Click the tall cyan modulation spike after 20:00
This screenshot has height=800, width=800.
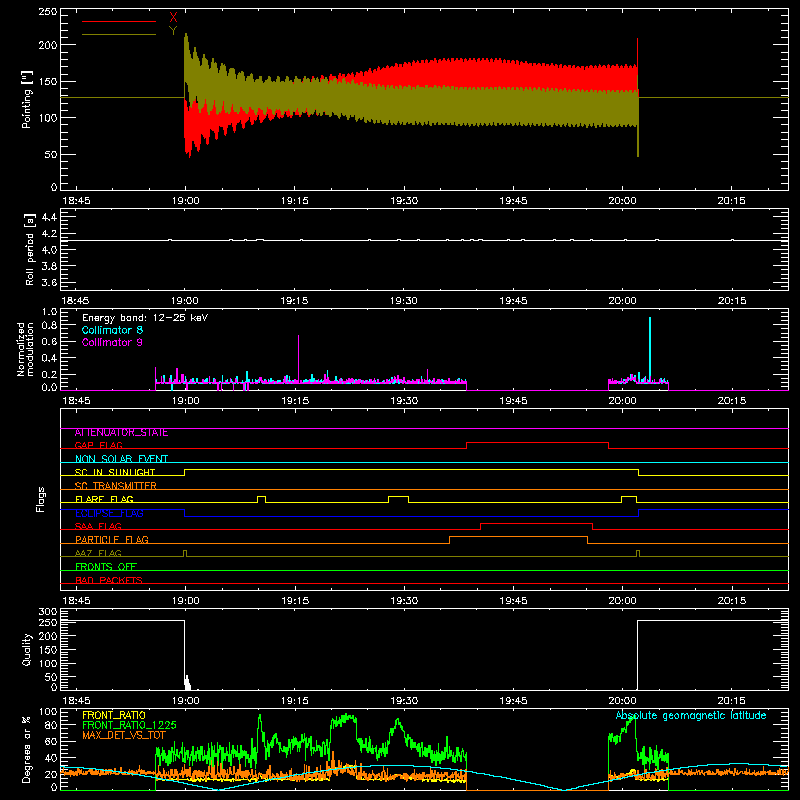click(649, 348)
